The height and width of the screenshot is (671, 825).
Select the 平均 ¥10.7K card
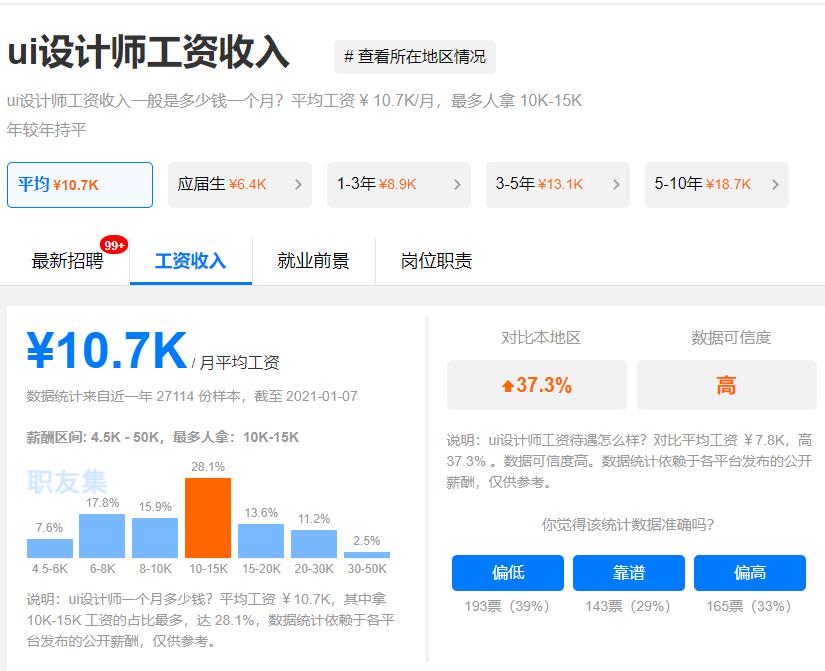click(x=80, y=184)
